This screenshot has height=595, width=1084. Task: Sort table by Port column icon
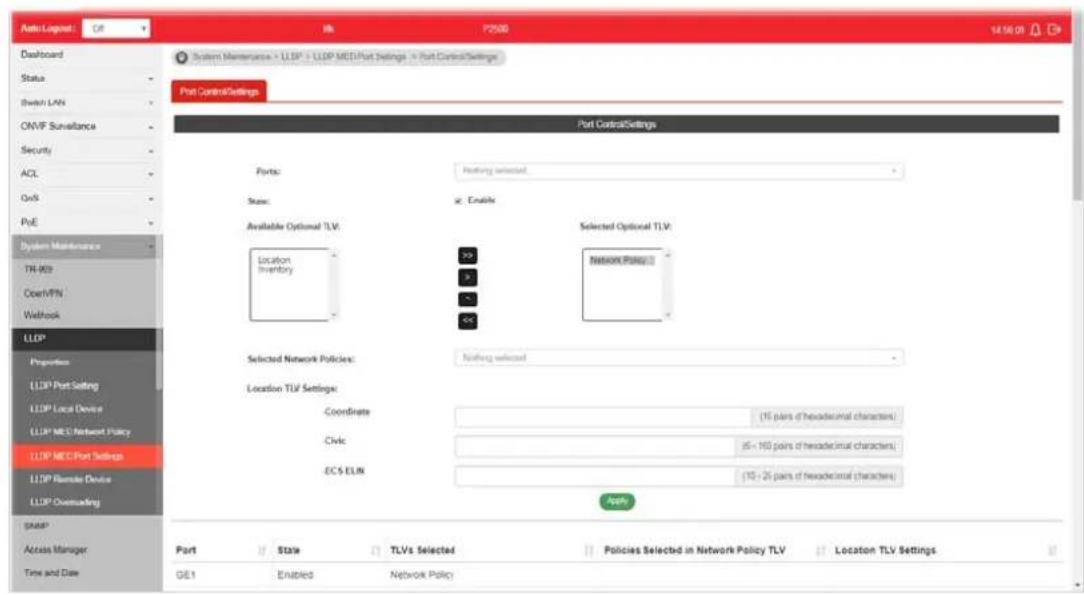262,551
